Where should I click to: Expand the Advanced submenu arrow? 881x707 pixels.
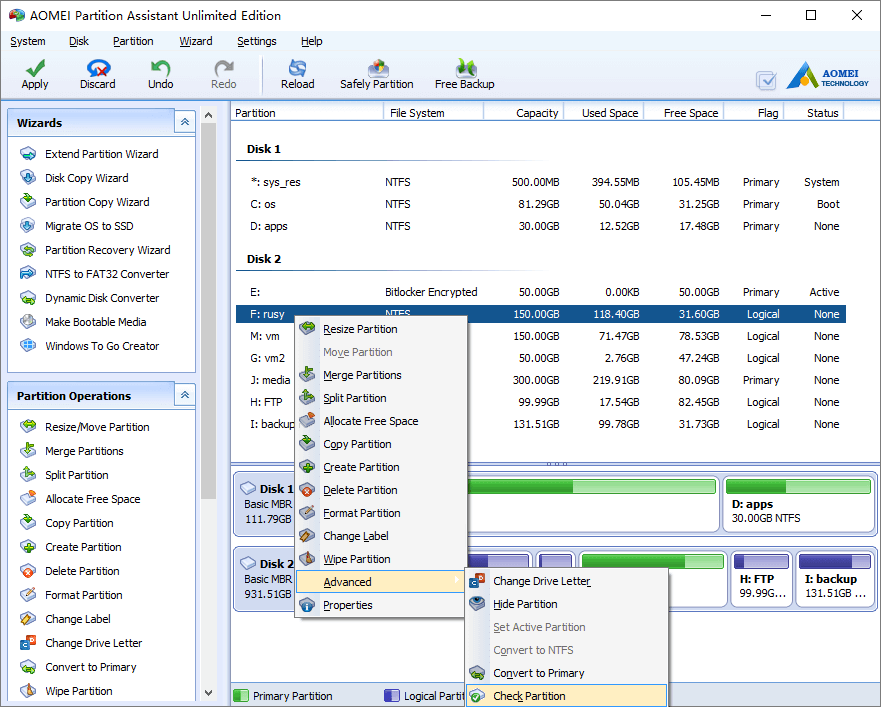(x=459, y=581)
